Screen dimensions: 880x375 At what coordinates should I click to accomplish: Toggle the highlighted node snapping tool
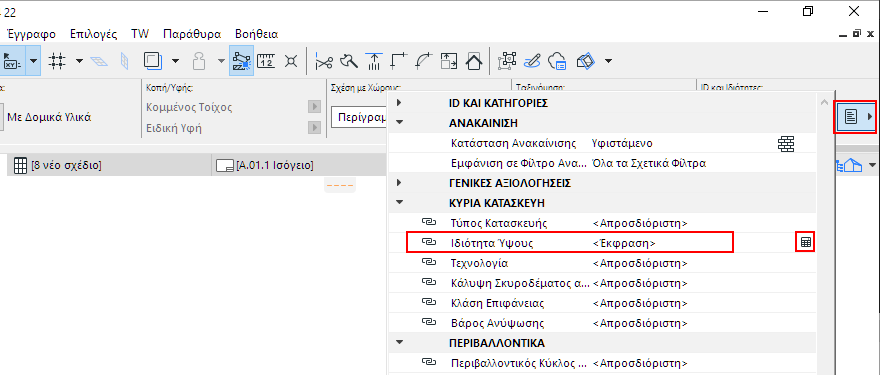click(x=241, y=61)
